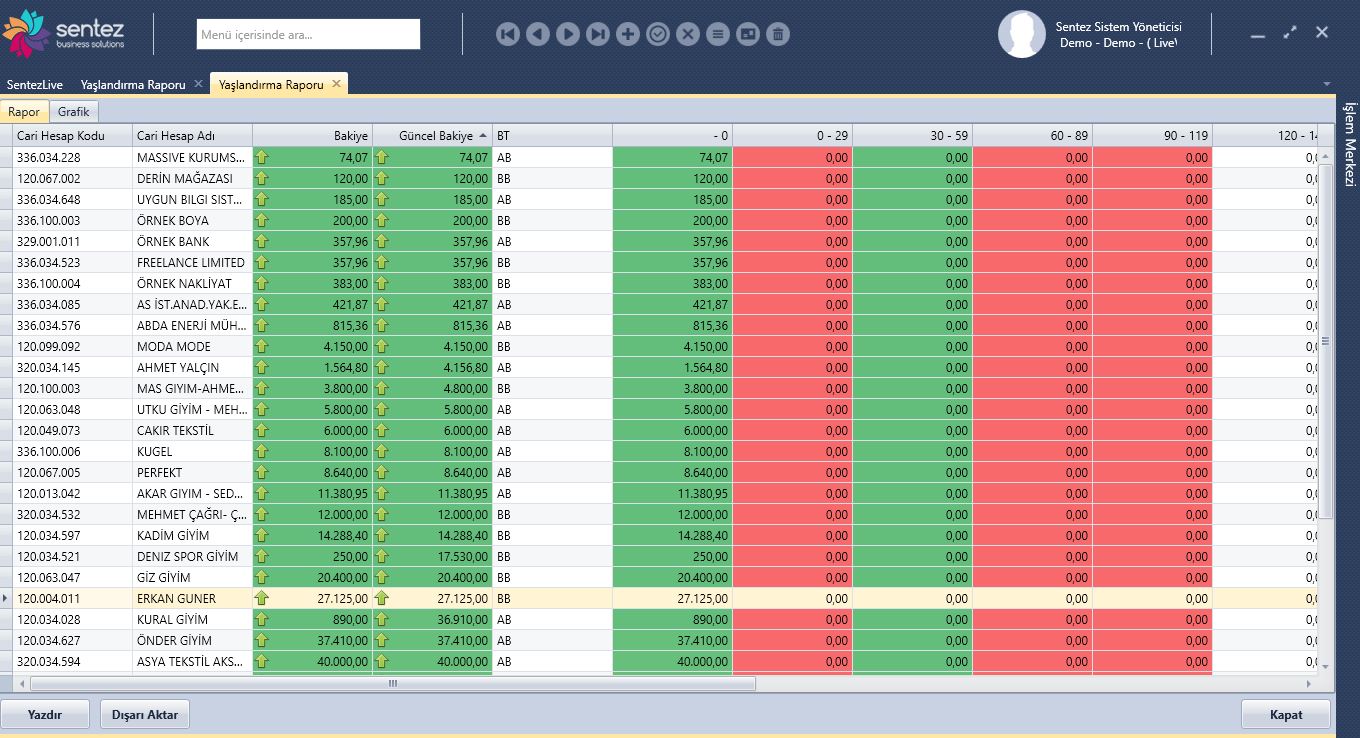Expand the İşlem Merkezi side panel

pos(1348,144)
